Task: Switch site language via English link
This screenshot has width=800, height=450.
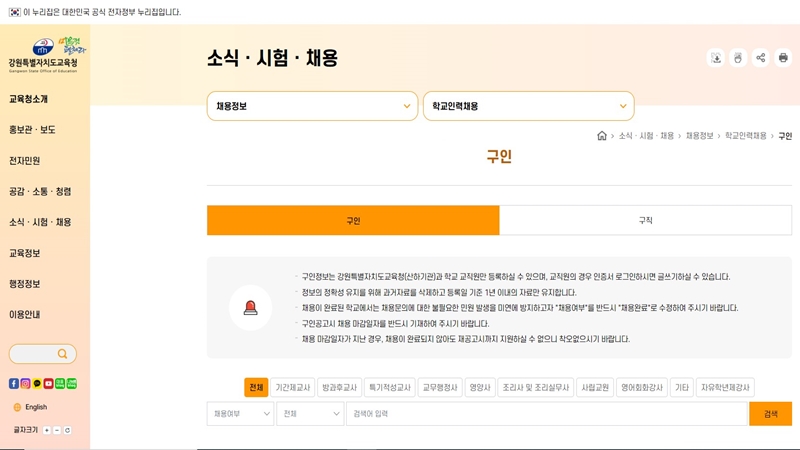Action: click(x=36, y=407)
